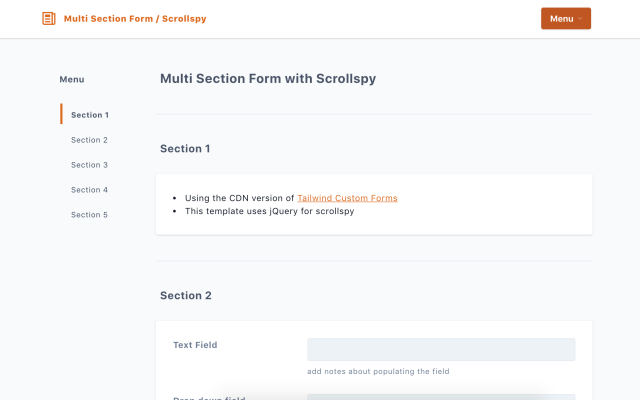The image size is (640, 400).
Task: Click the orange Menu button
Action: click(x=563, y=19)
